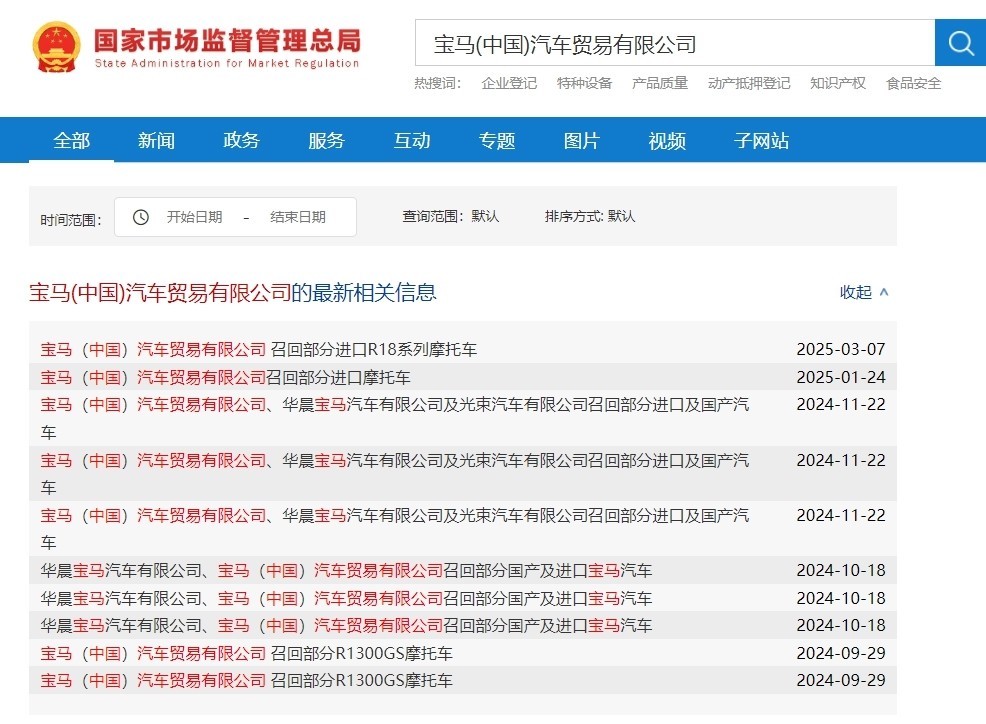This screenshot has height=724, width=986.
Task: Collapse results with the 收起 arrow
Action: (884, 292)
